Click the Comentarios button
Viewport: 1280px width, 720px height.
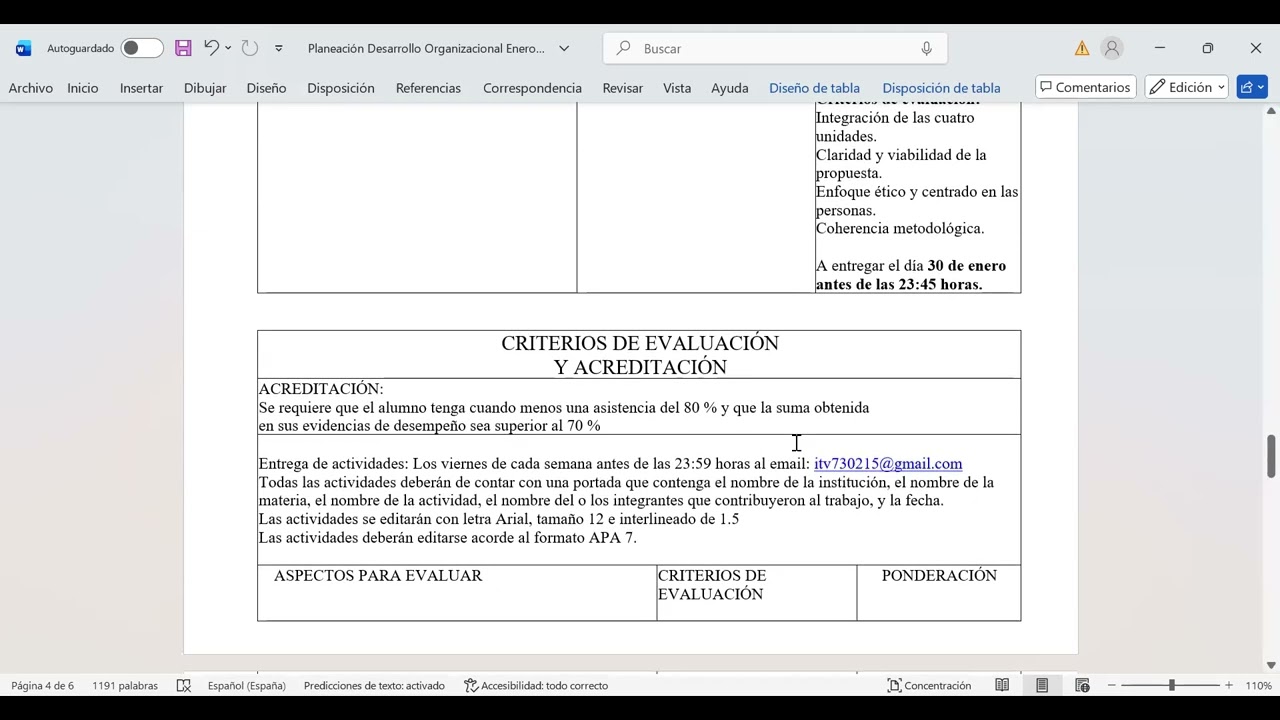[x=1086, y=87]
